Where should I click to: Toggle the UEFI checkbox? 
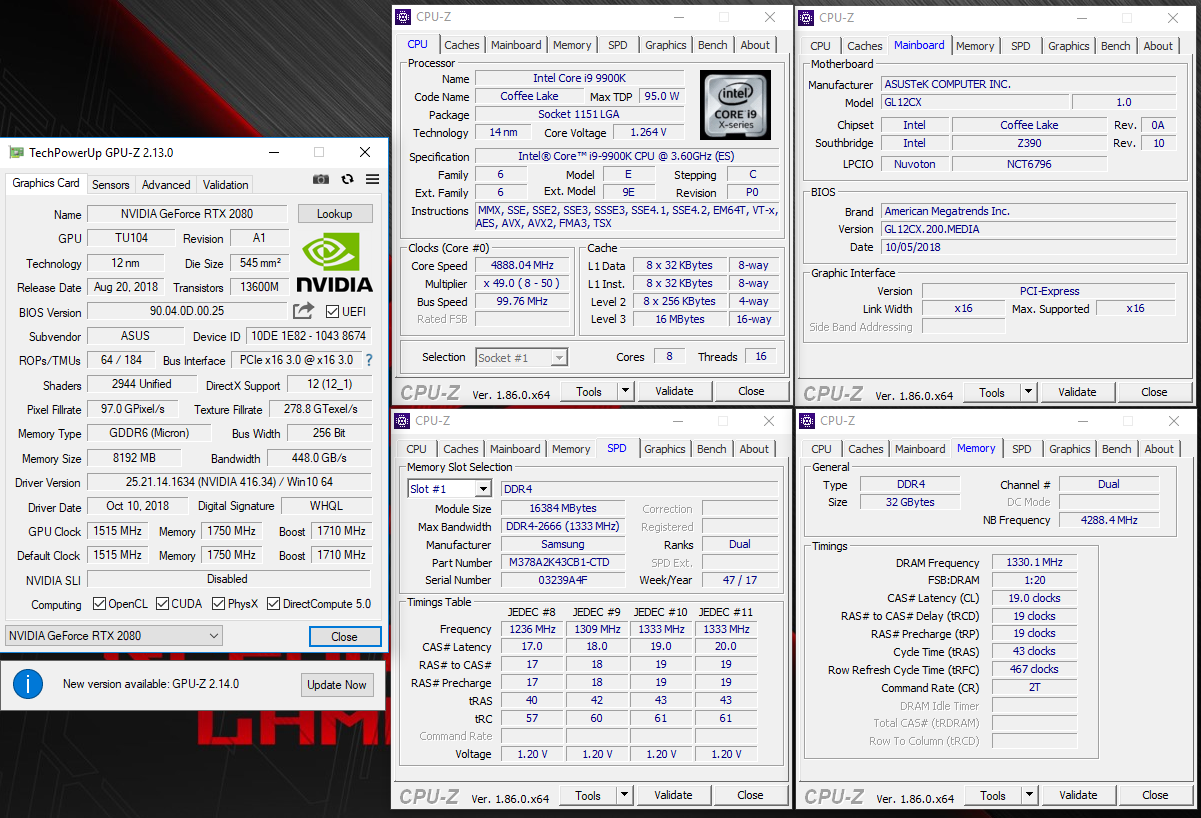pos(332,312)
